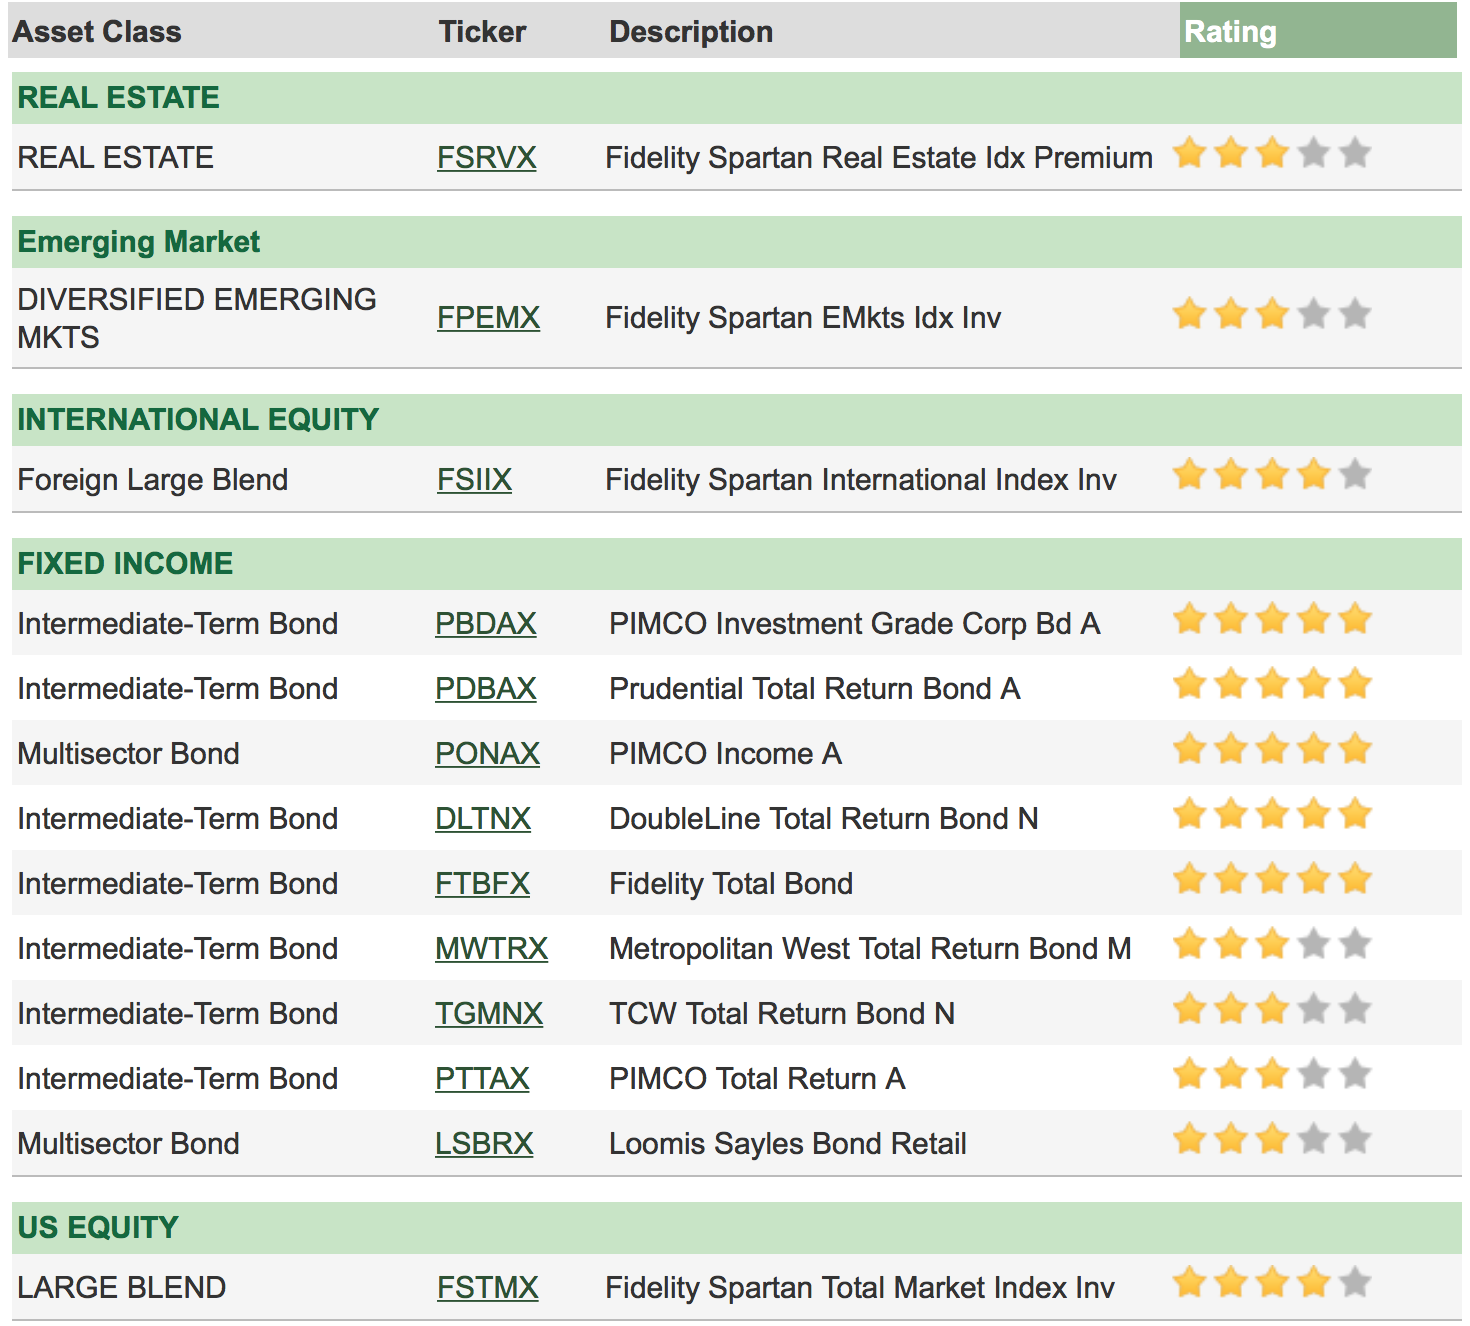Open the DLTNX ticker link
The width and height of the screenshot is (1470, 1326).
(482, 819)
